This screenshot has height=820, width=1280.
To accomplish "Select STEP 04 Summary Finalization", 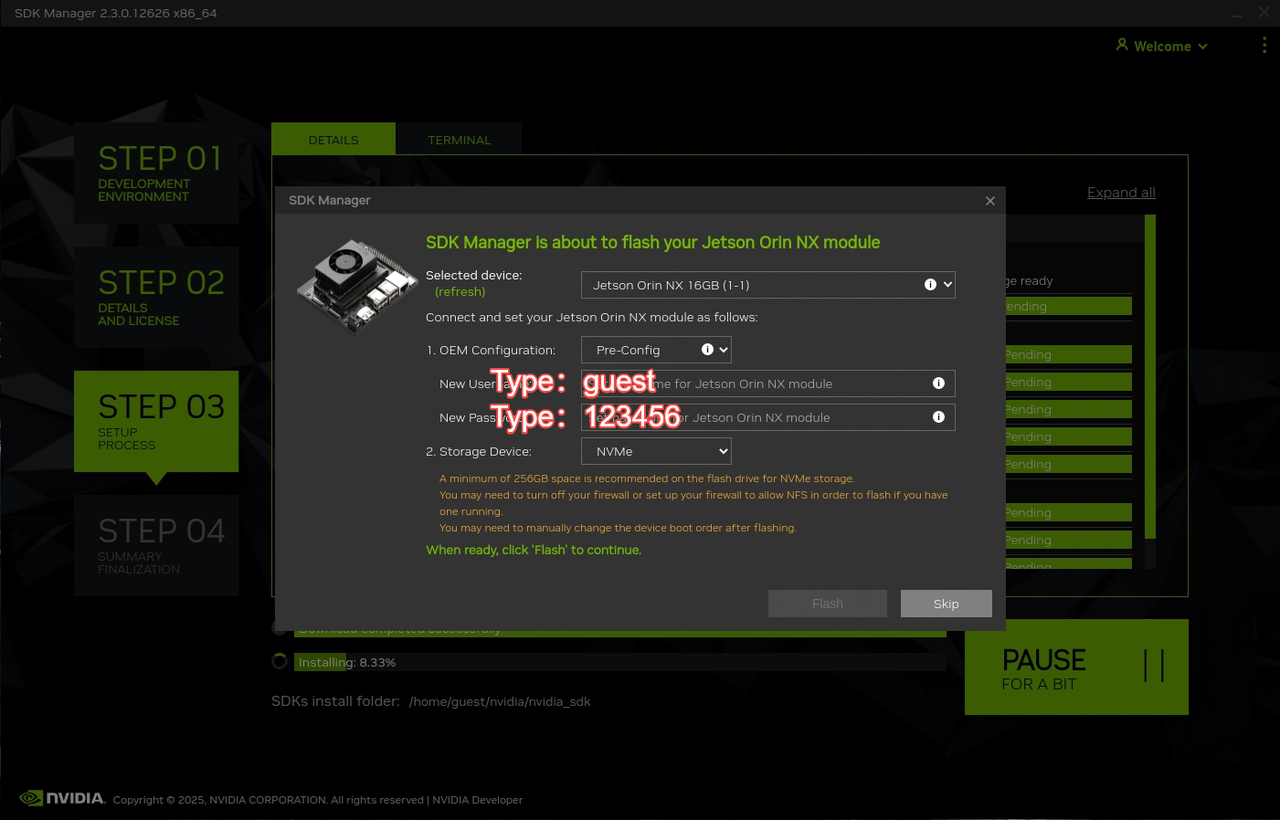I will [156, 545].
